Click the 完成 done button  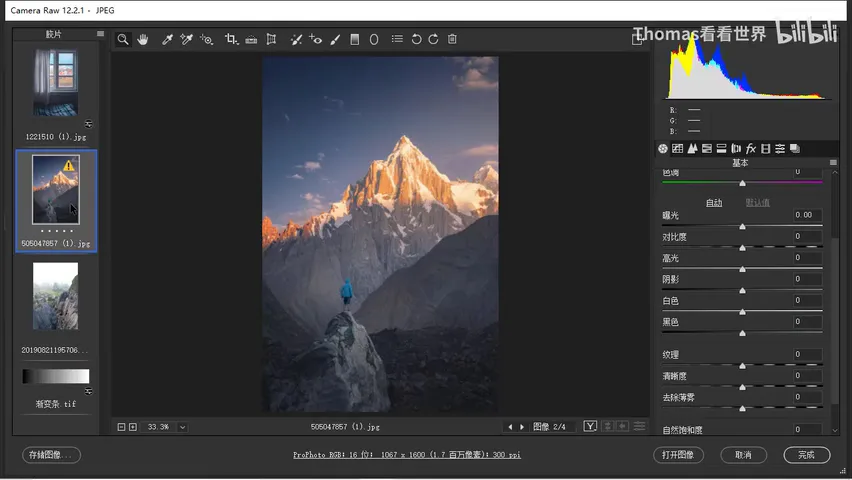pos(806,455)
